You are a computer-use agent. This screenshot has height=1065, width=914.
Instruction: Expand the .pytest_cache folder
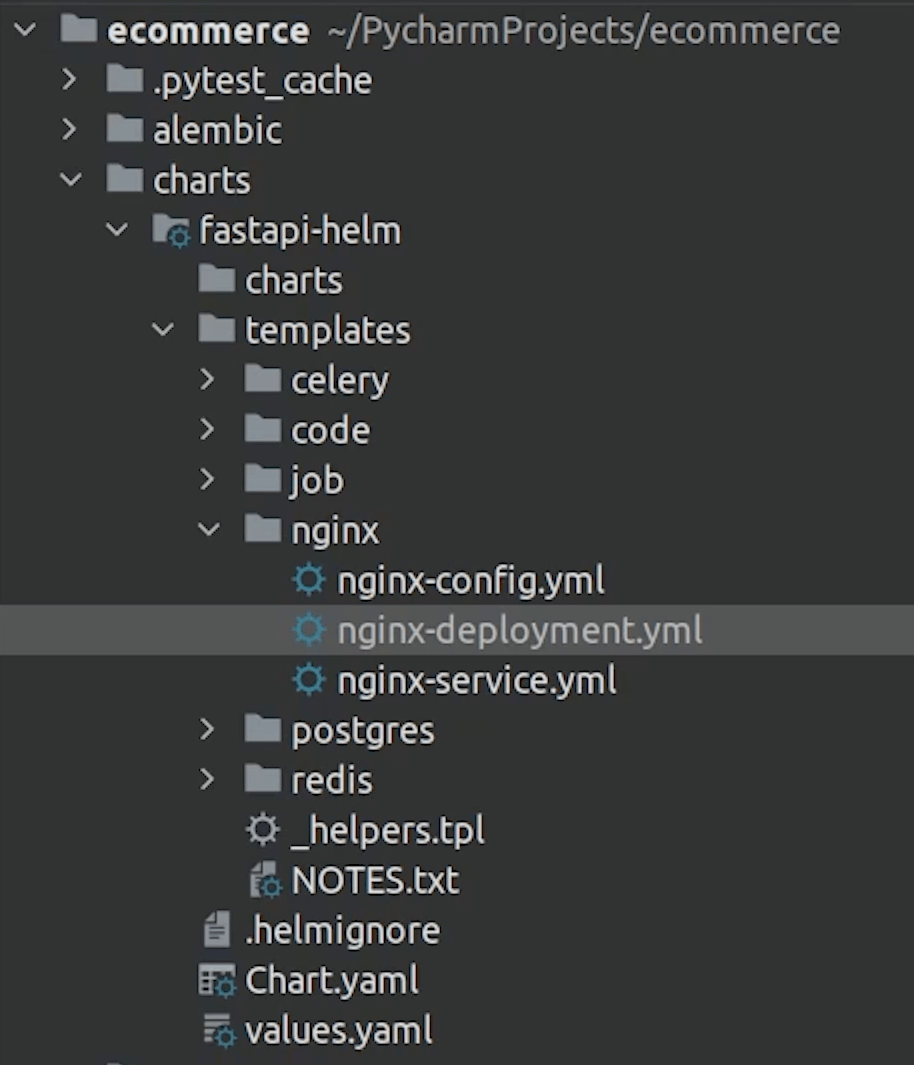[x=69, y=79]
